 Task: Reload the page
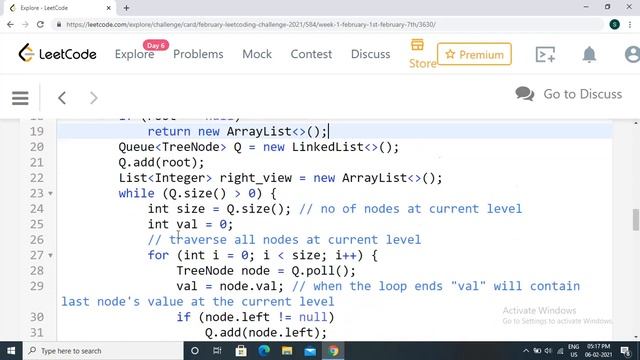point(40,24)
